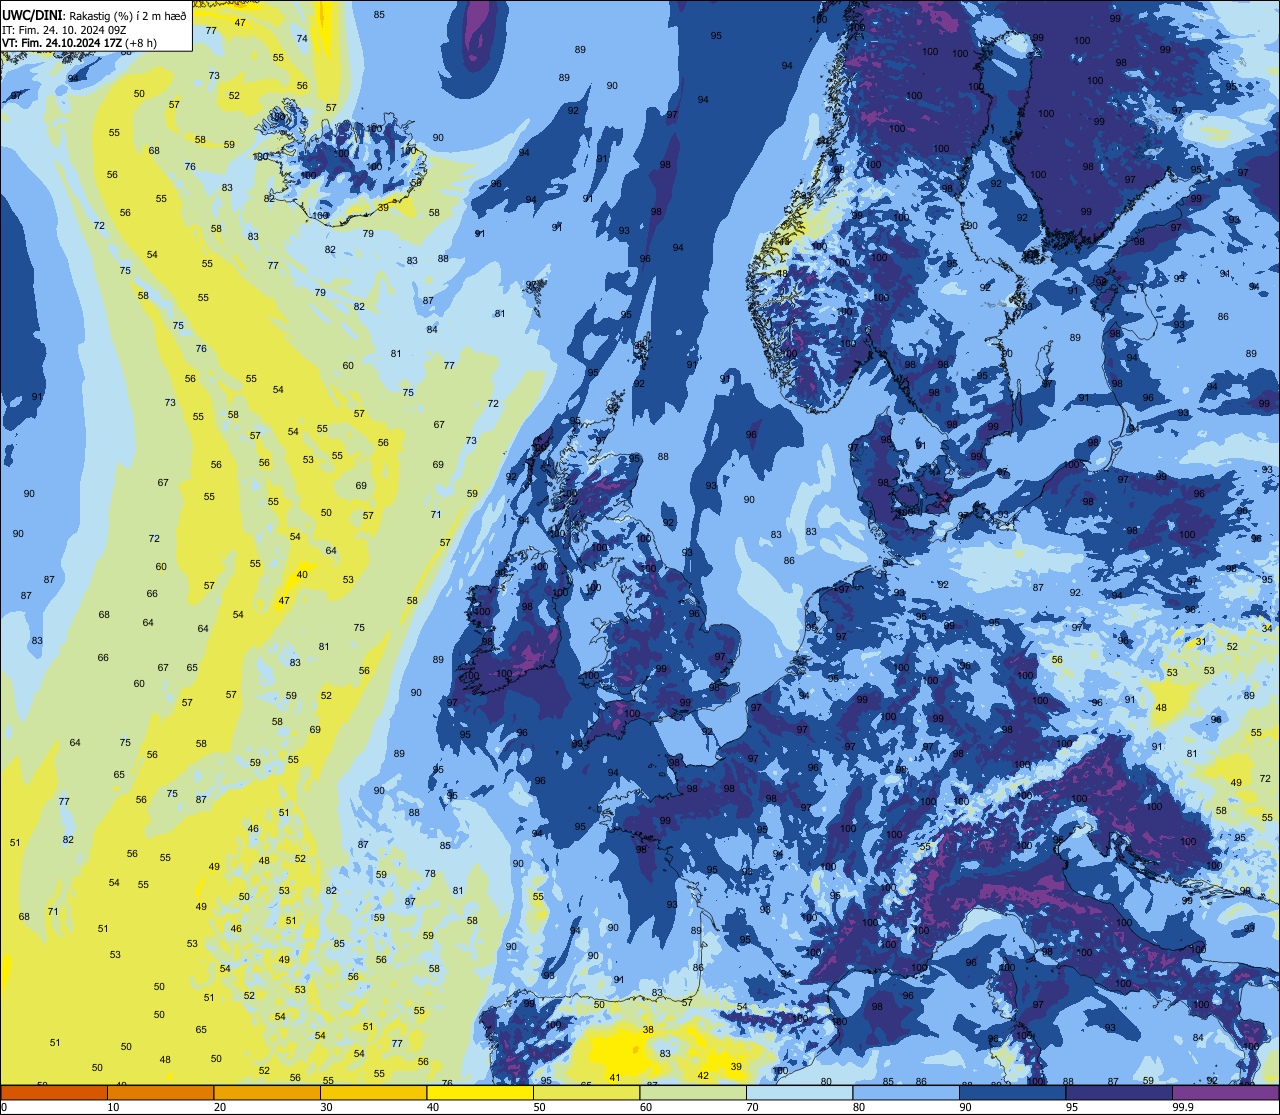Click the '20' tick label on legend
This screenshot has width=1280, height=1115.
220,1107
